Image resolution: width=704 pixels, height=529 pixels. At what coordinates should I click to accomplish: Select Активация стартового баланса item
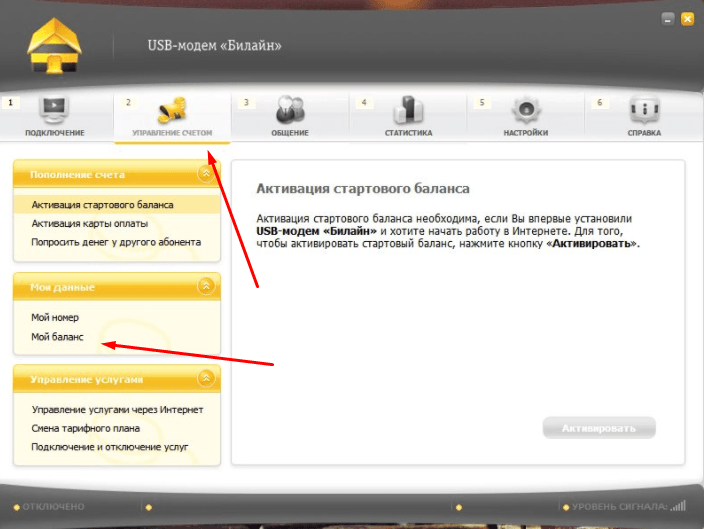click(x=117, y=205)
